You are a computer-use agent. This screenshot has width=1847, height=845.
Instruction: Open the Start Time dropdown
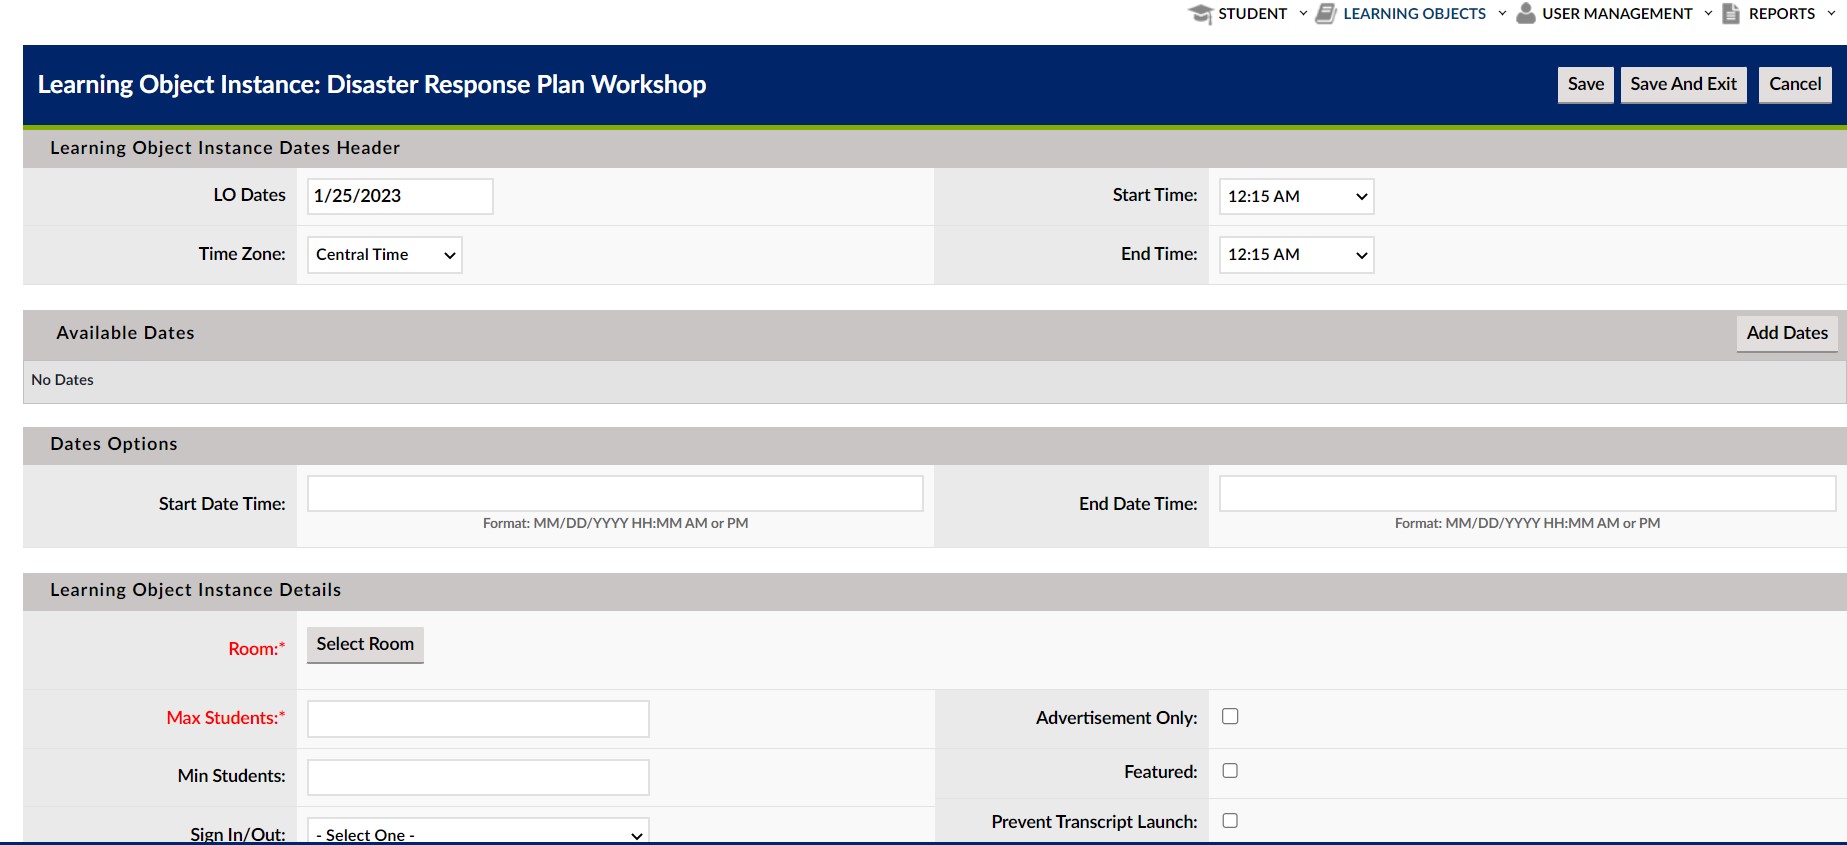coord(1296,196)
